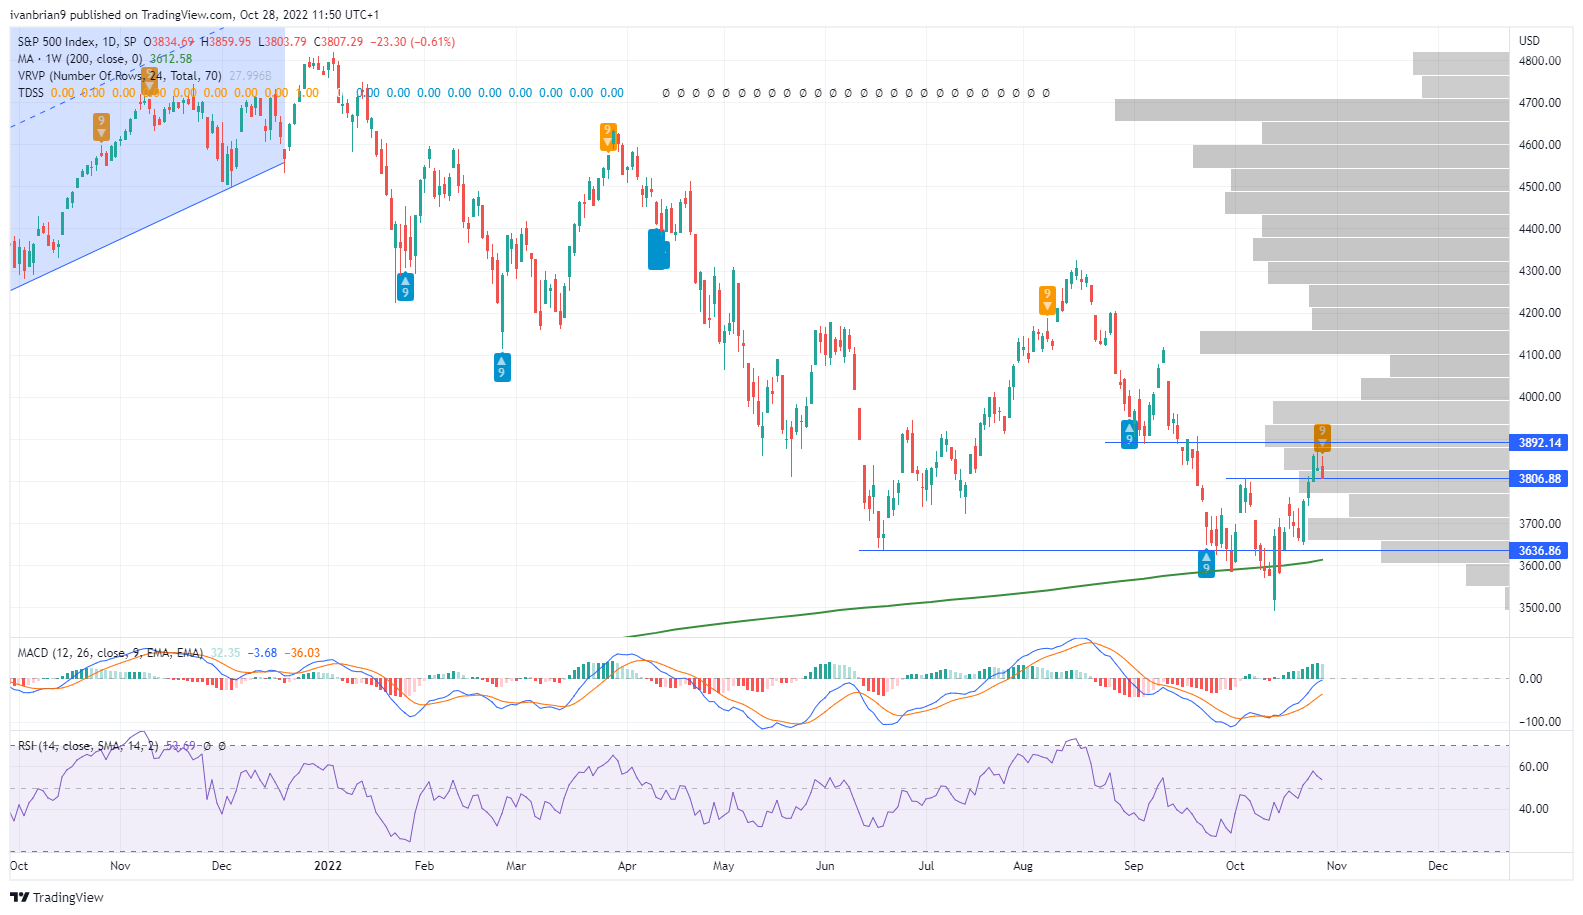Click the blue price label 3806.88
Screen dimensions: 1583x915
[x=1539, y=479]
